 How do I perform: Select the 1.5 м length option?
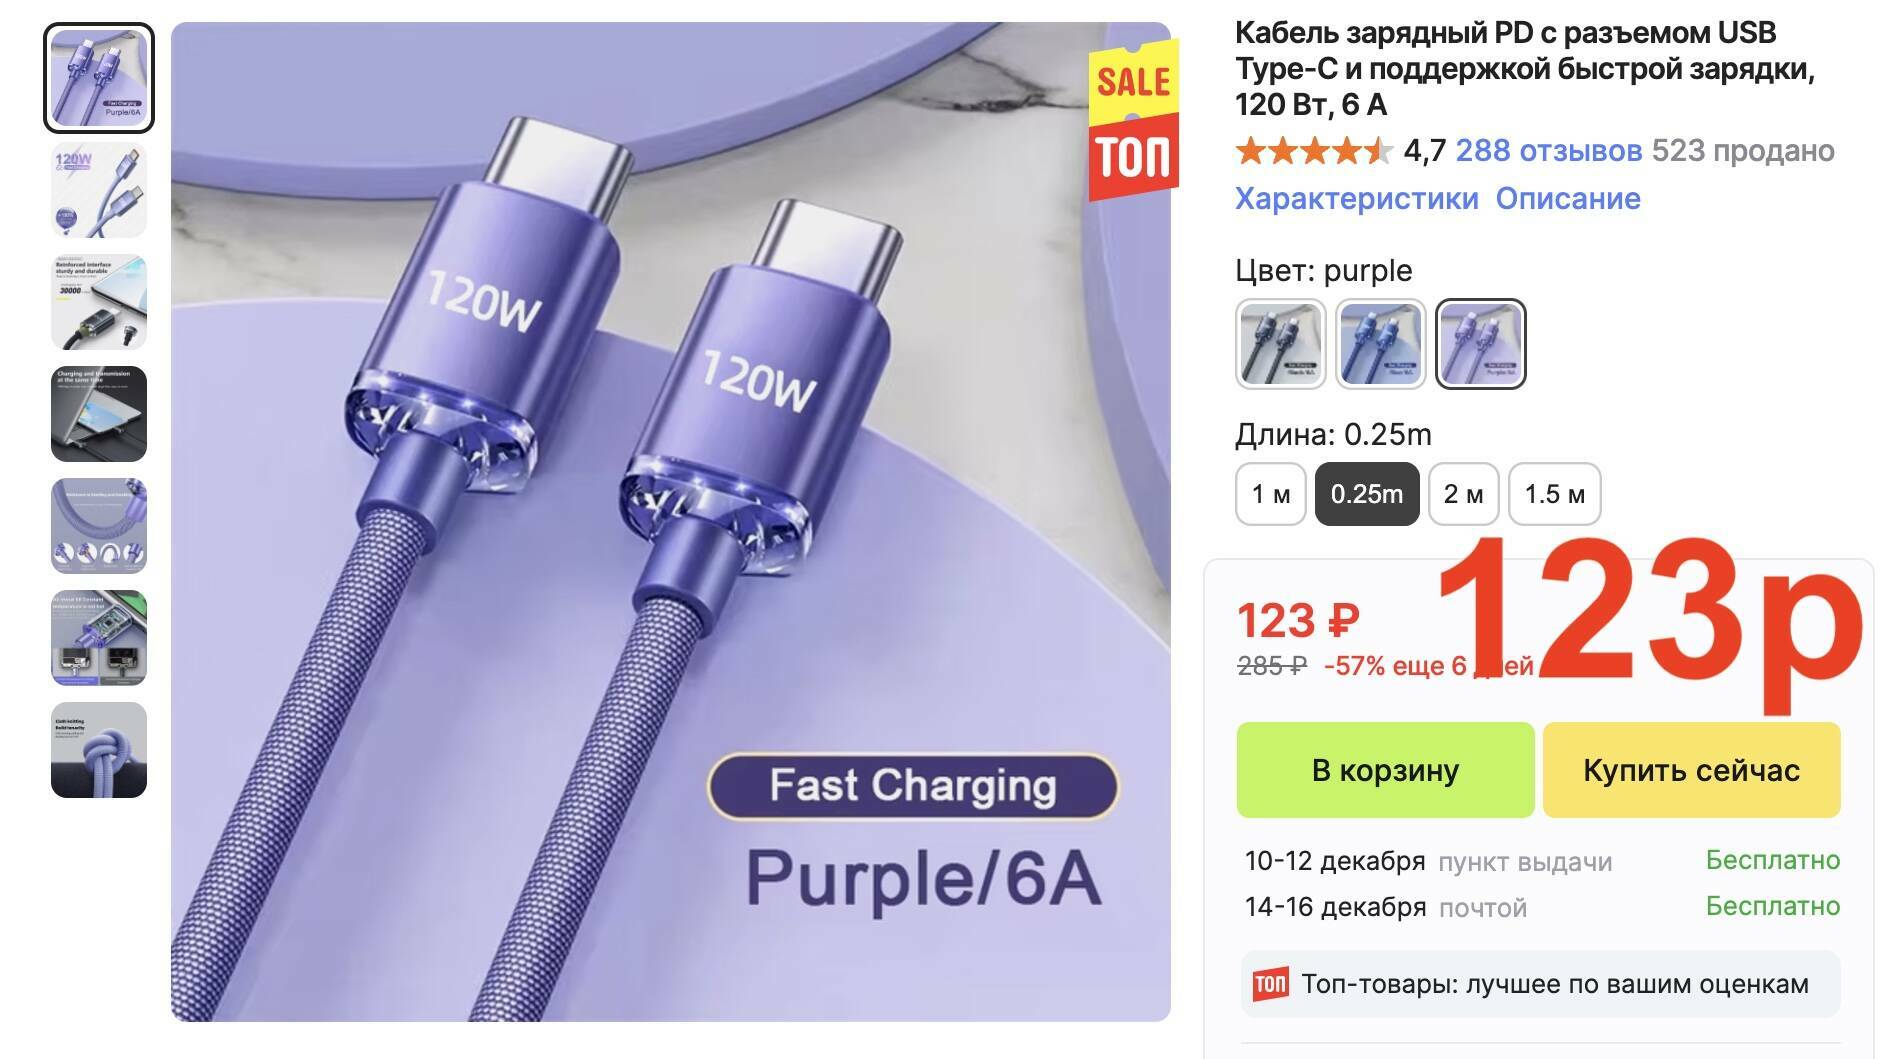coord(1555,494)
